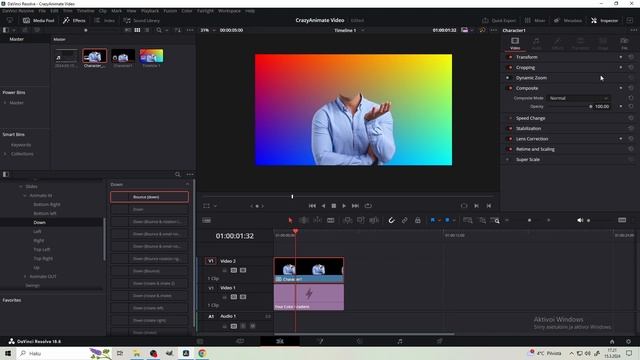The width and height of the screenshot is (640, 360).
Task: Open the marker color dropdown arrow
Action: (x=454, y=220)
